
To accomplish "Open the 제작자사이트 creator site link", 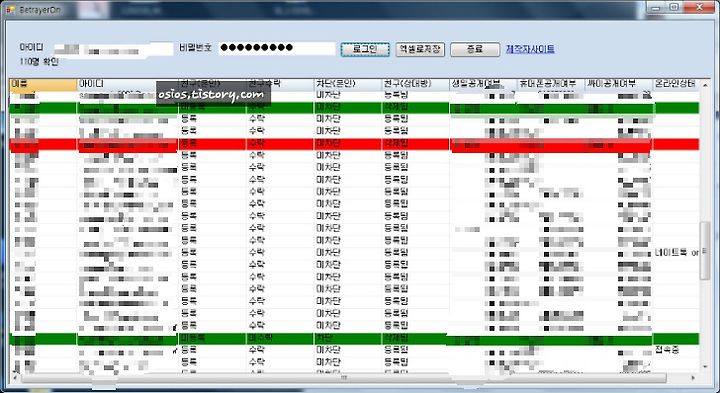I will (x=530, y=49).
